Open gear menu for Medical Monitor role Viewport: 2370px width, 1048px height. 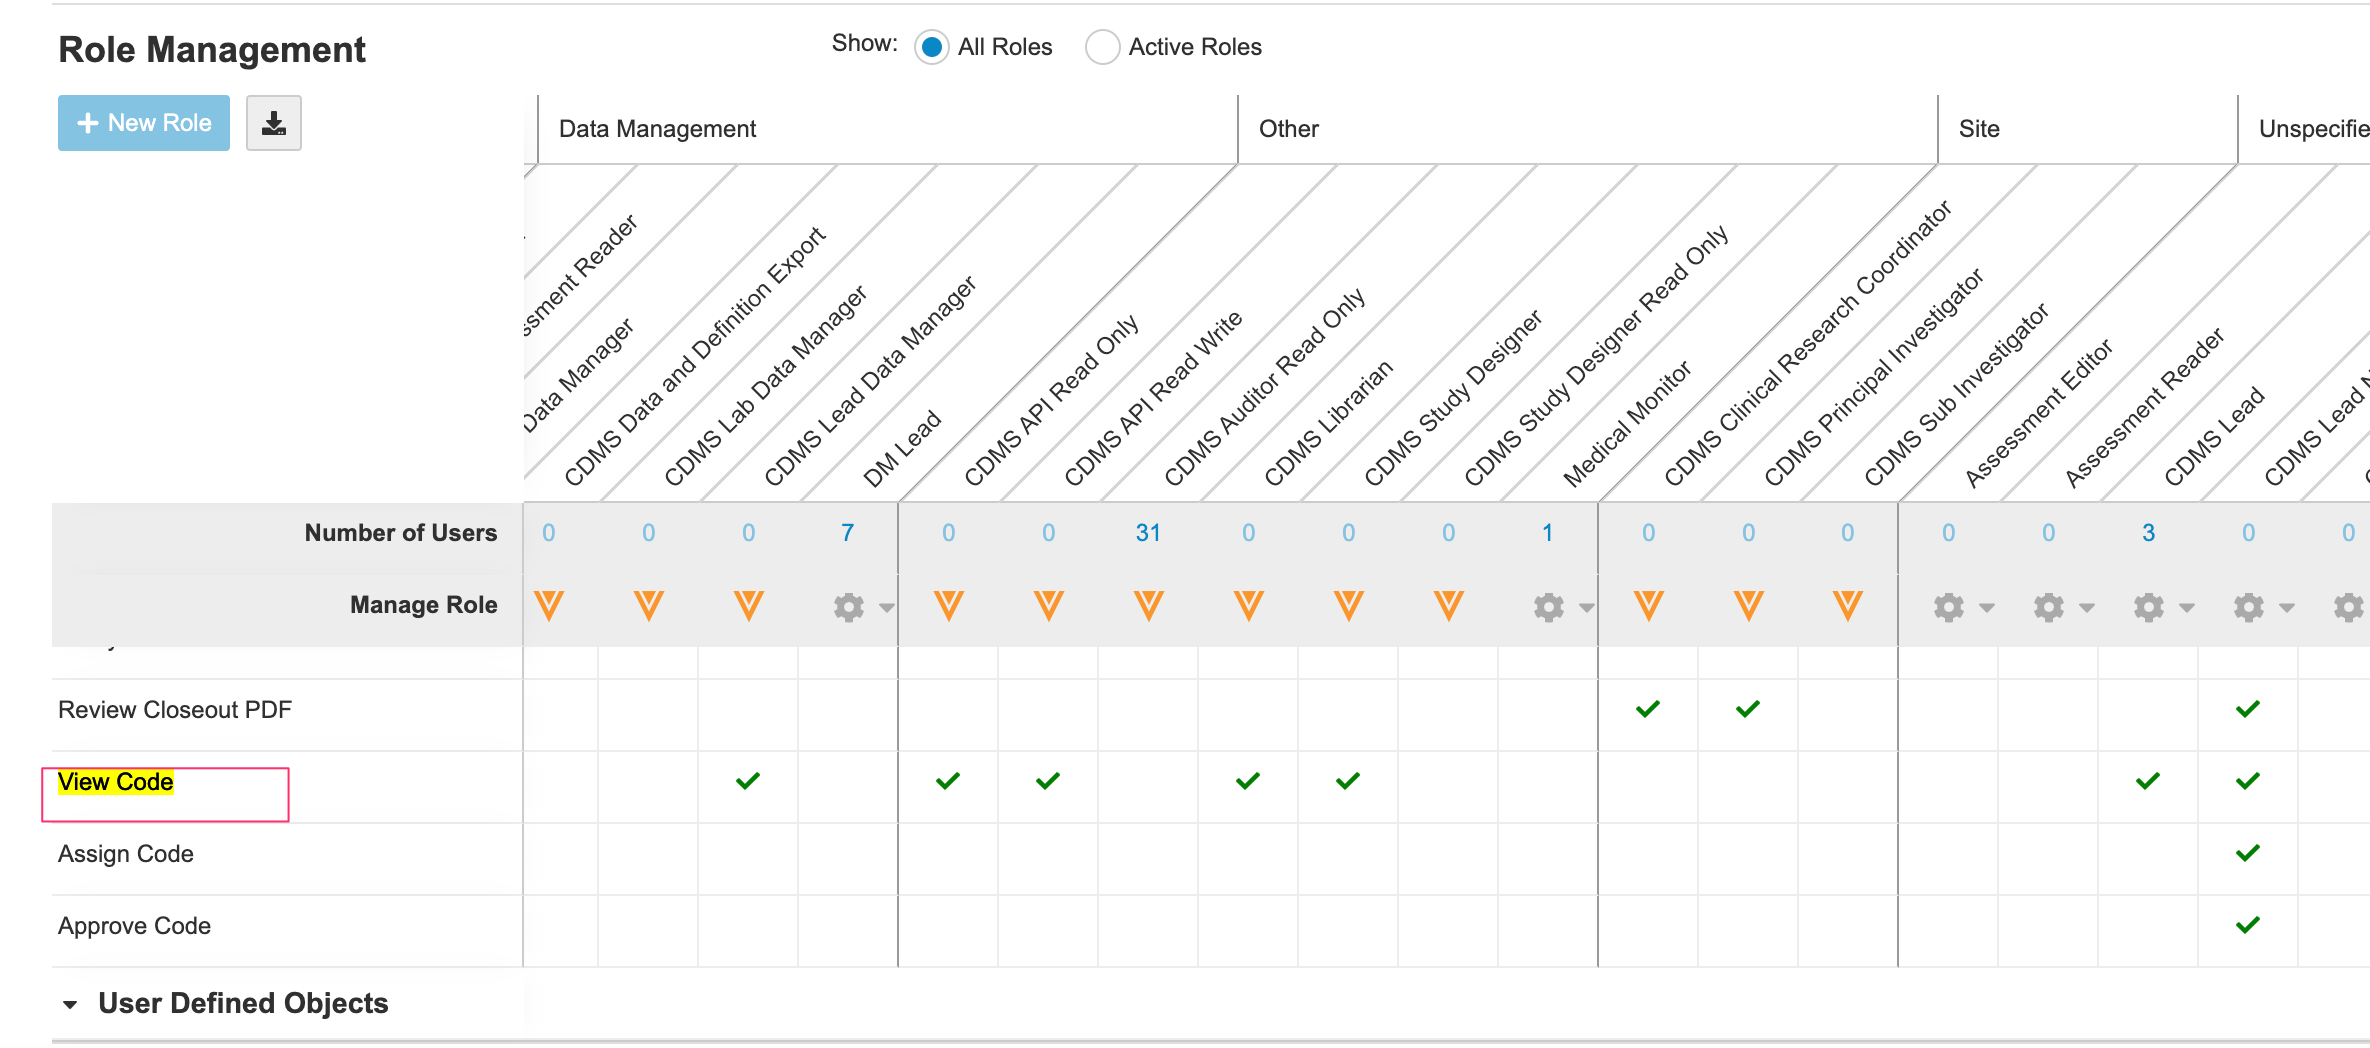(1549, 607)
